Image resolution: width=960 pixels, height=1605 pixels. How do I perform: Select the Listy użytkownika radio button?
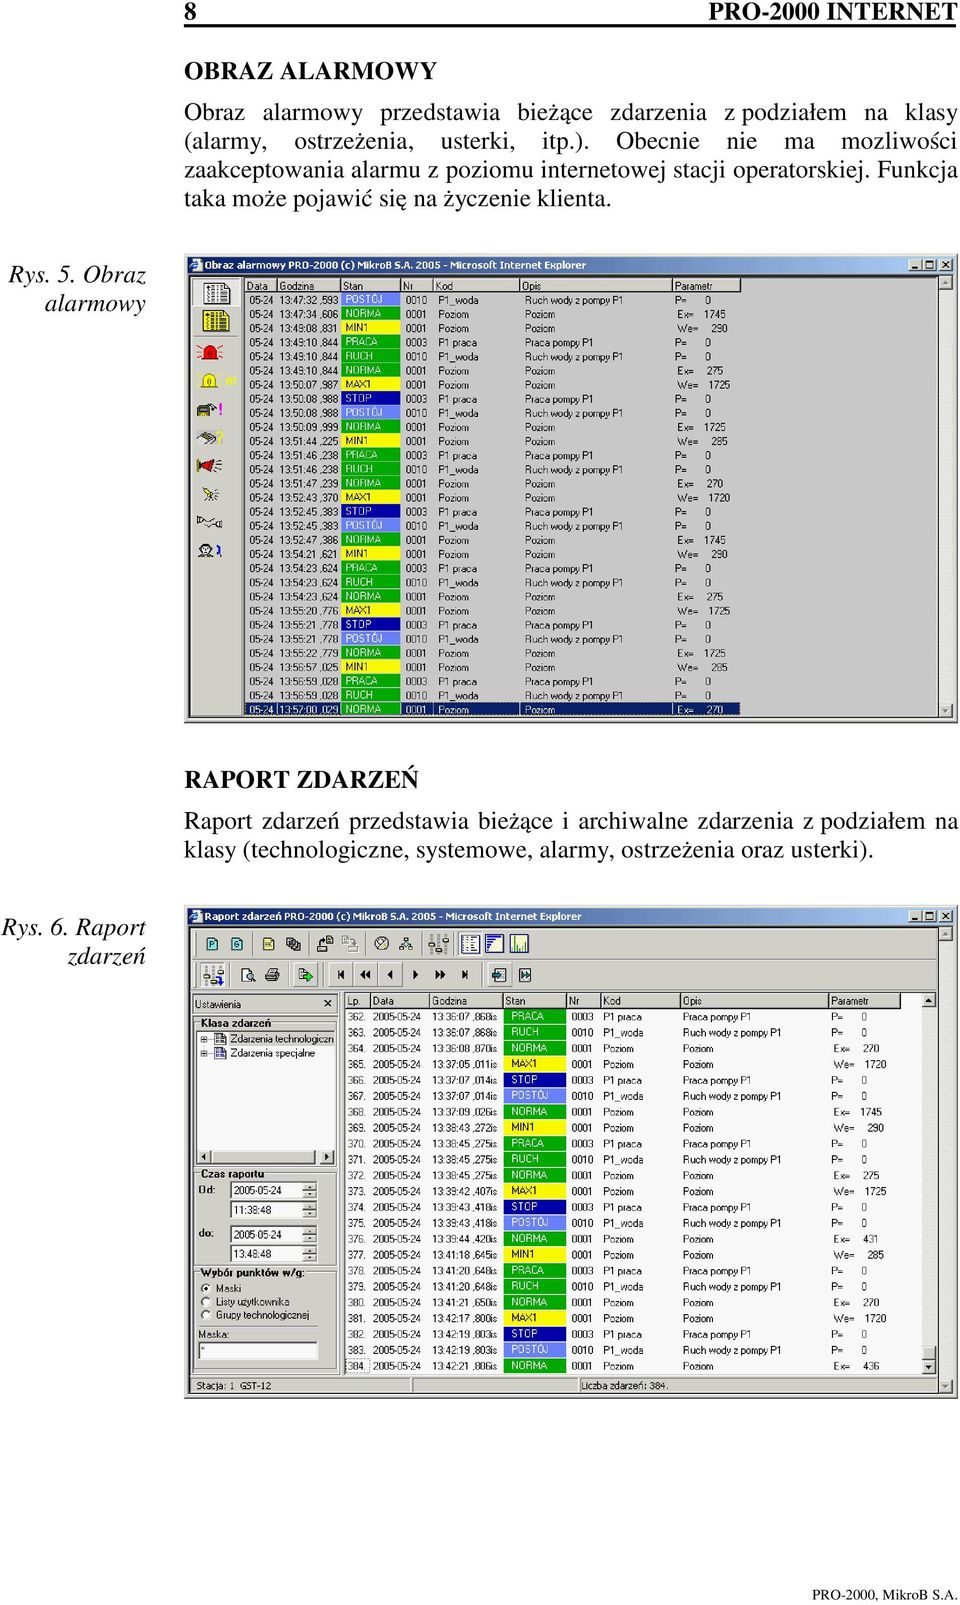206,1302
